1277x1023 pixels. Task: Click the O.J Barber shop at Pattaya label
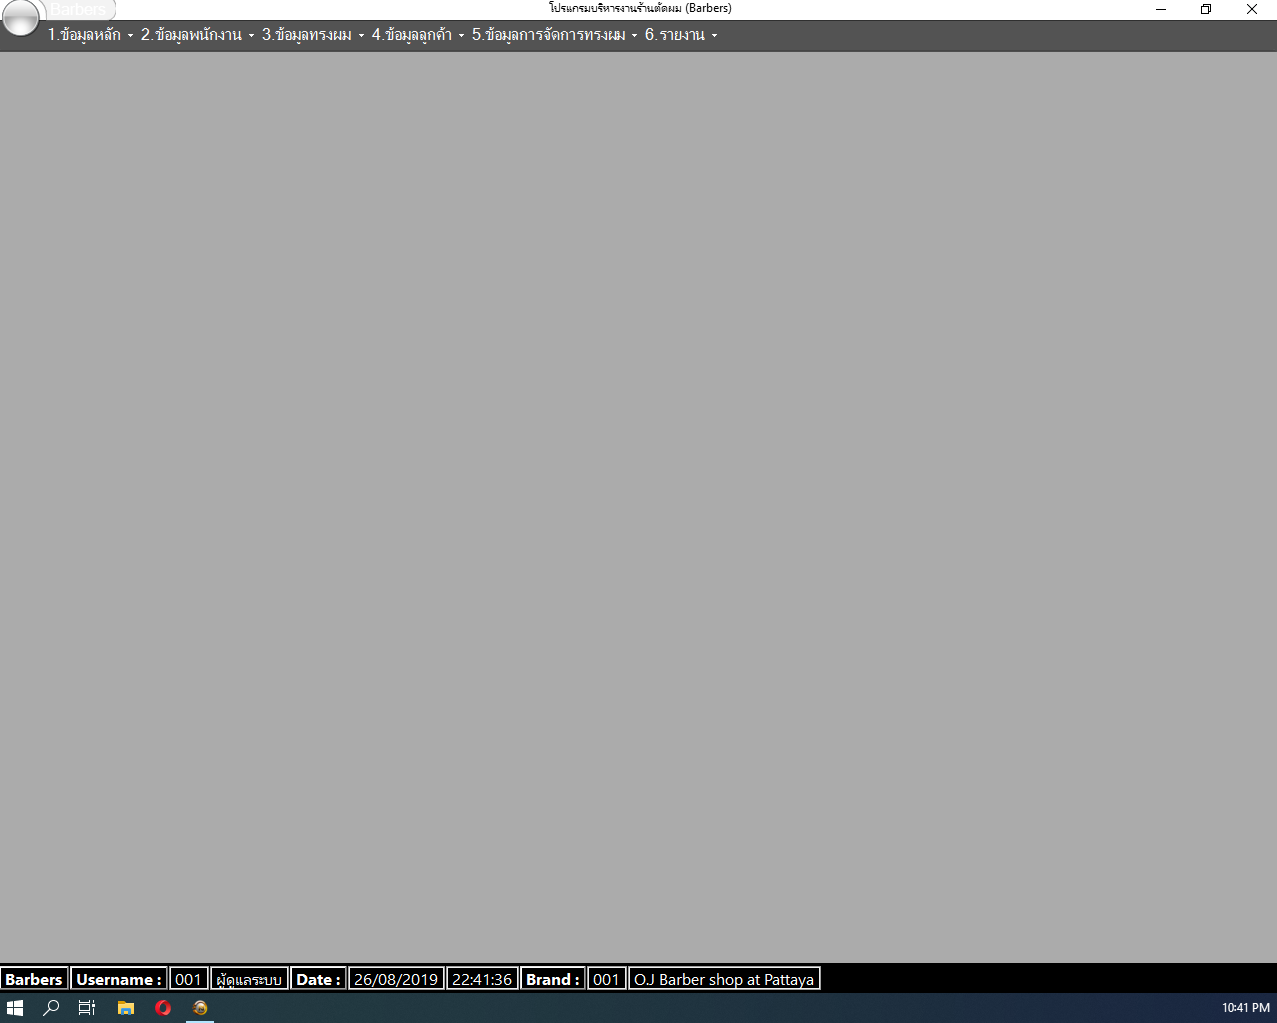coord(724,979)
